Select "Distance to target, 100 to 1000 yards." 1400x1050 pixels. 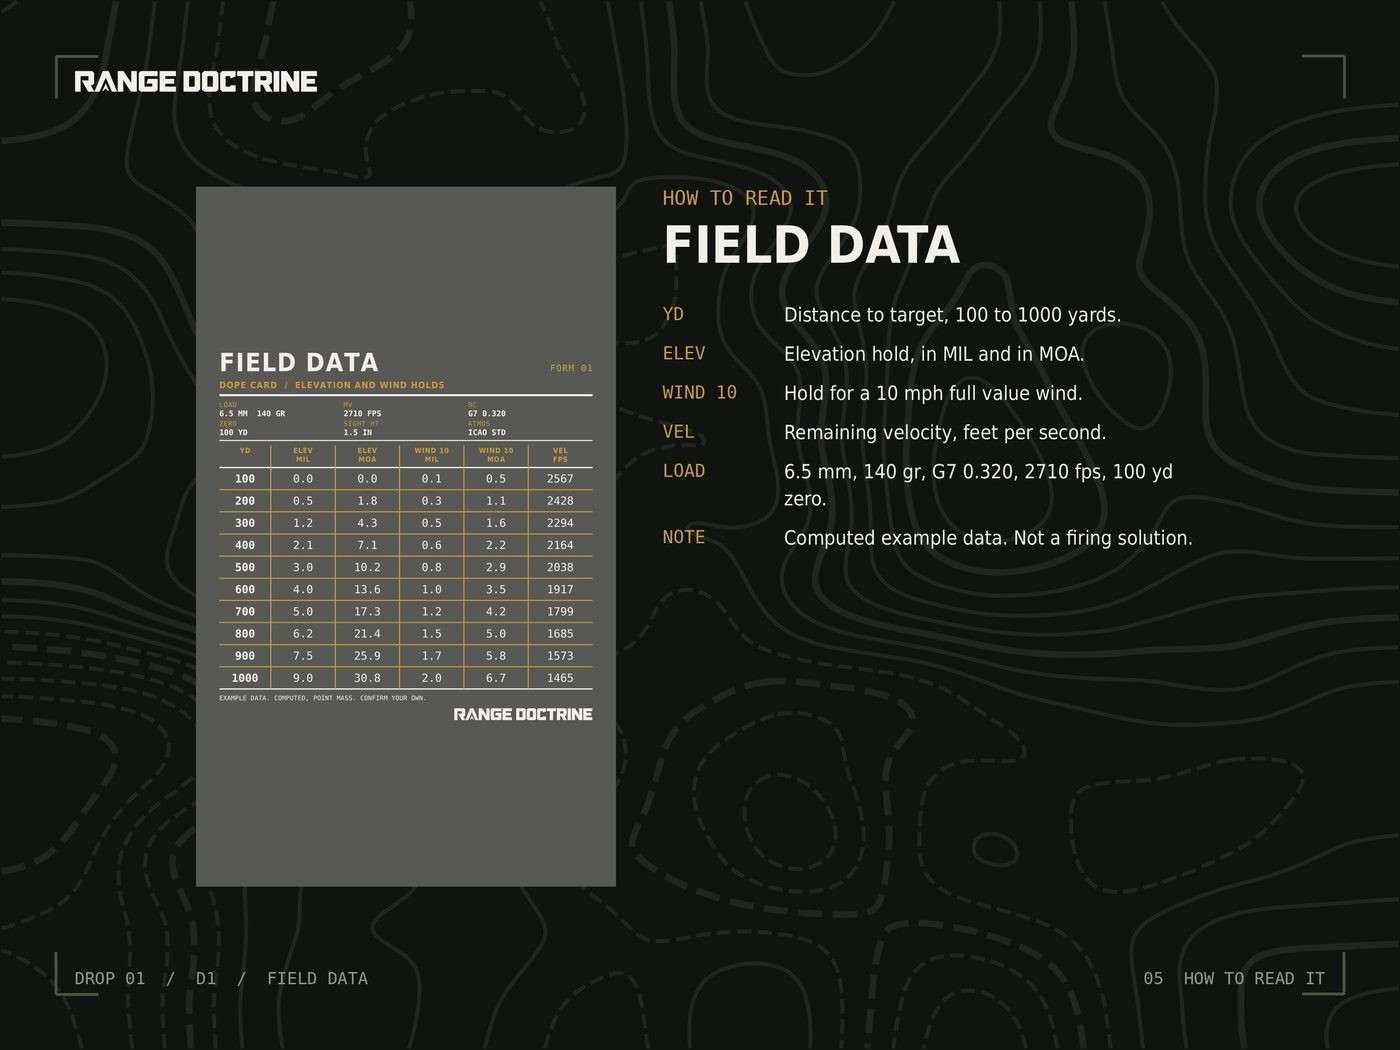pos(952,315)
